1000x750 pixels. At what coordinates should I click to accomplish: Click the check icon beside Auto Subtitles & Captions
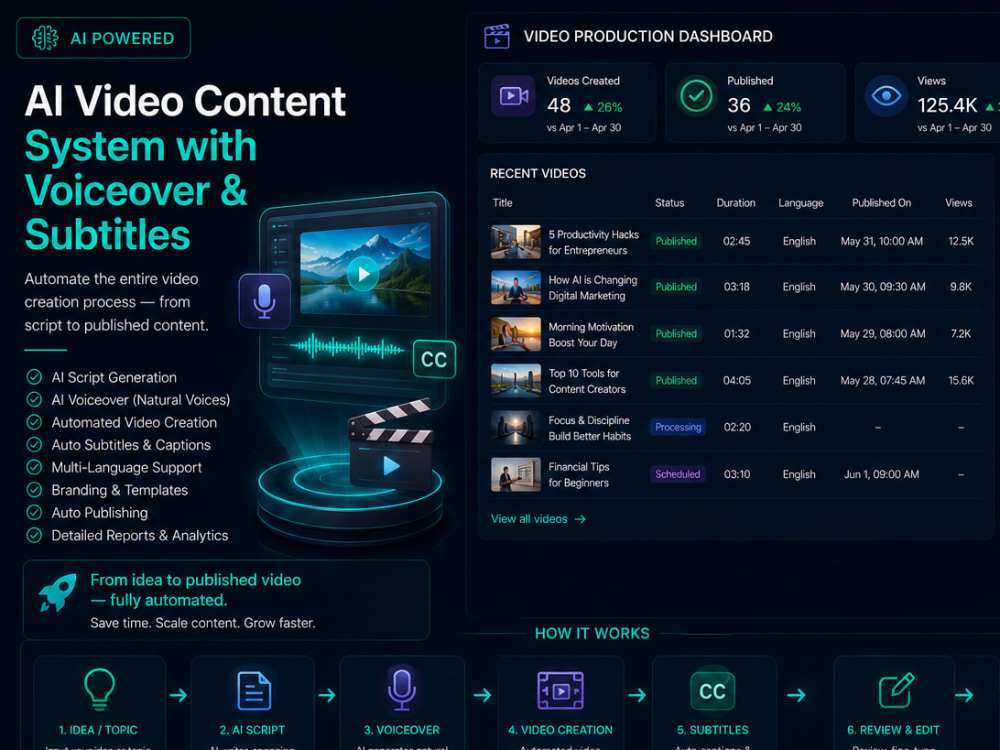pyautogui.click(x=34, y=445)
